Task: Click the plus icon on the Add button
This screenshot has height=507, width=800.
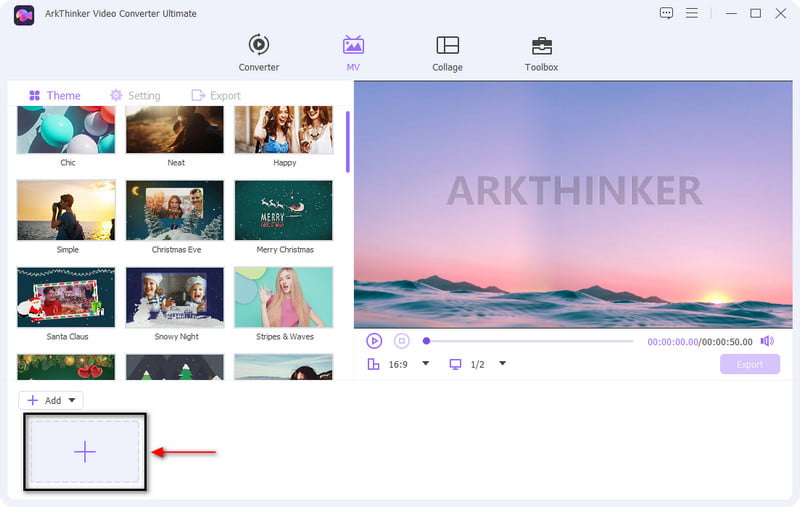Action: [x=33, y=400]
